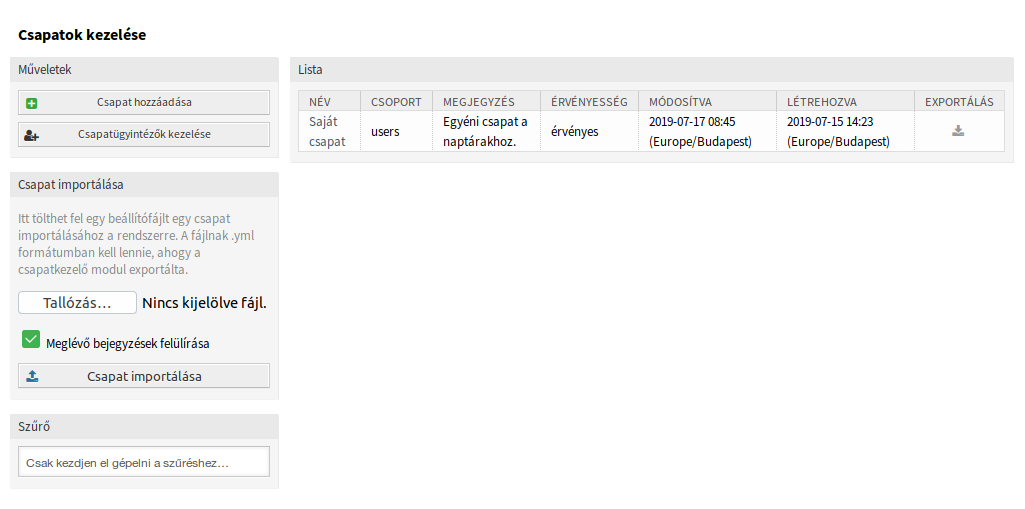This screenshot has height=509, width=1025.
Task: Uncheck Meglévő bejegyzések felülírása checkbox
Action: point(31,339)
